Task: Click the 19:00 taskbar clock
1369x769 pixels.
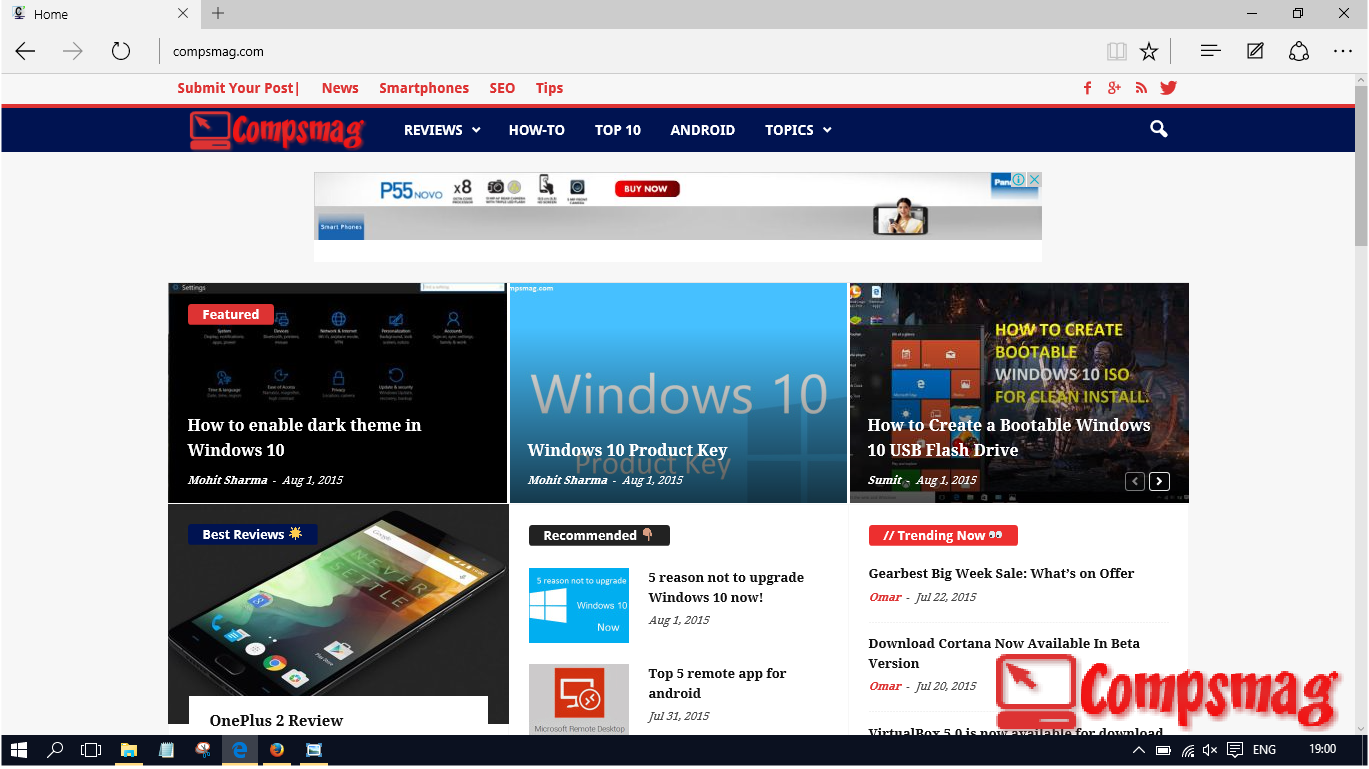Action: pyautogui.click(x=1322, y=749)
